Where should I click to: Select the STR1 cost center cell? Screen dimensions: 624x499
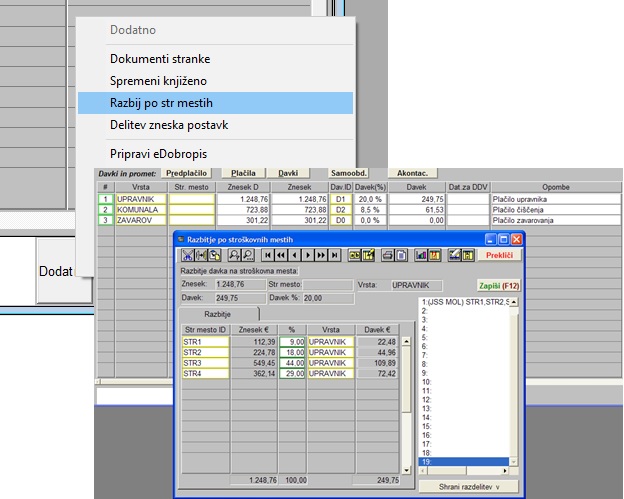coord(205,342)
